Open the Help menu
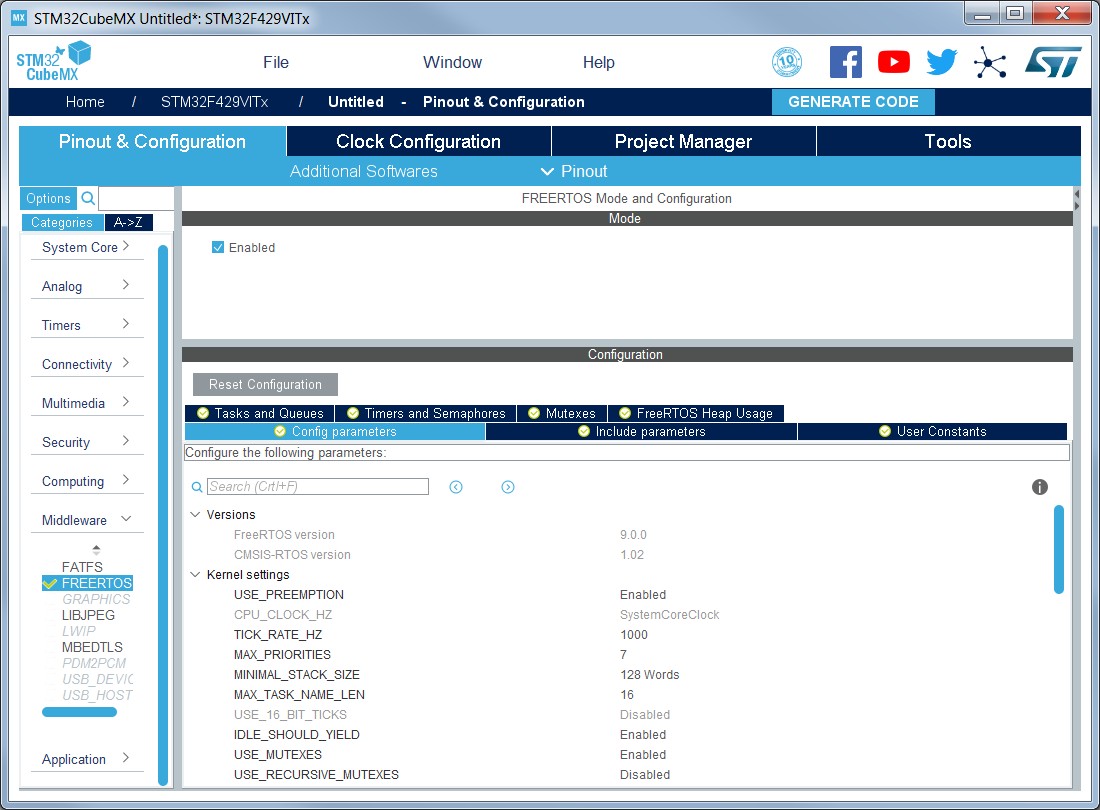 coord(598,62)
